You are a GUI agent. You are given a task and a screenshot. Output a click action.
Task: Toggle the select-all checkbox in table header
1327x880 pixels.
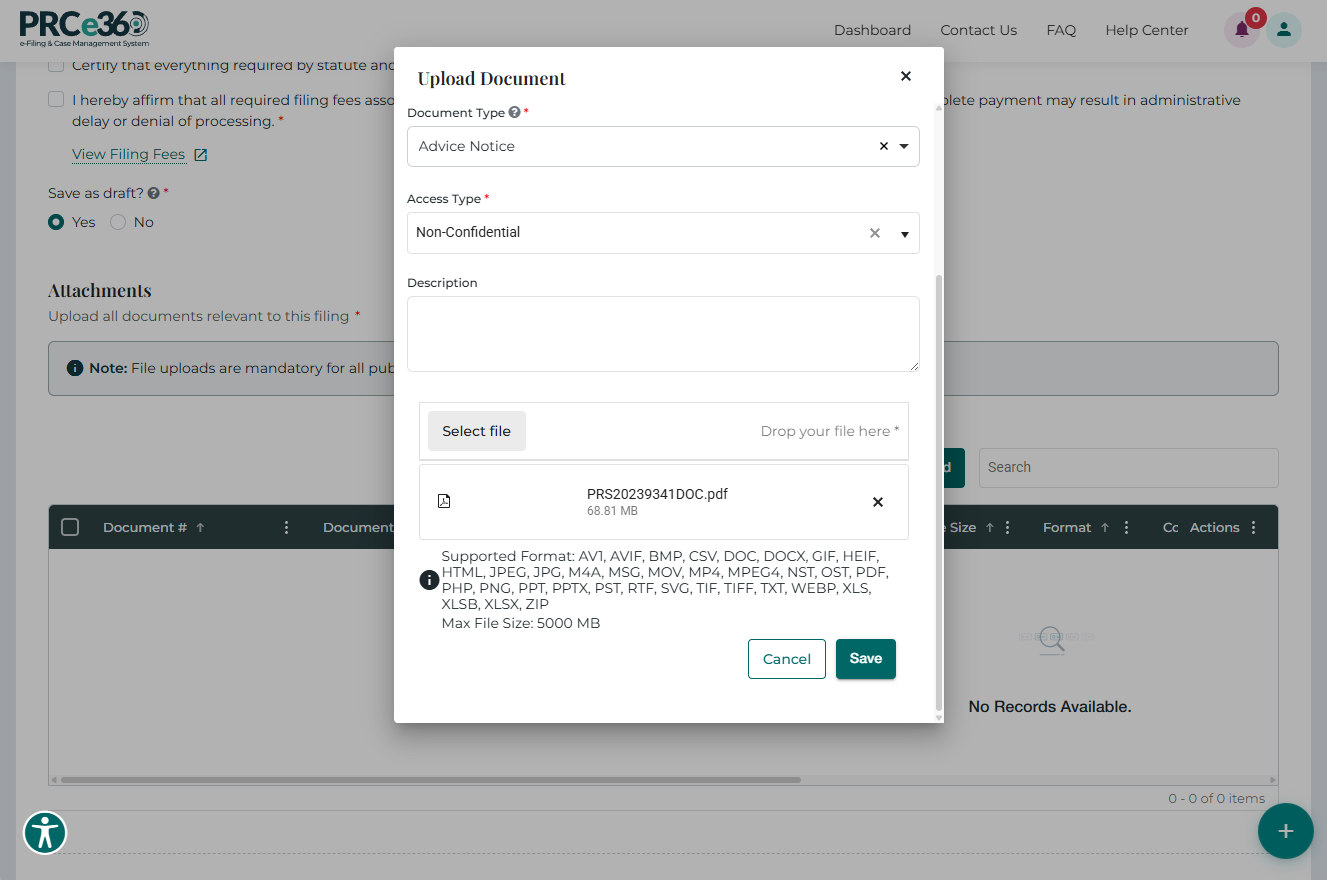[x=70, y=527]
